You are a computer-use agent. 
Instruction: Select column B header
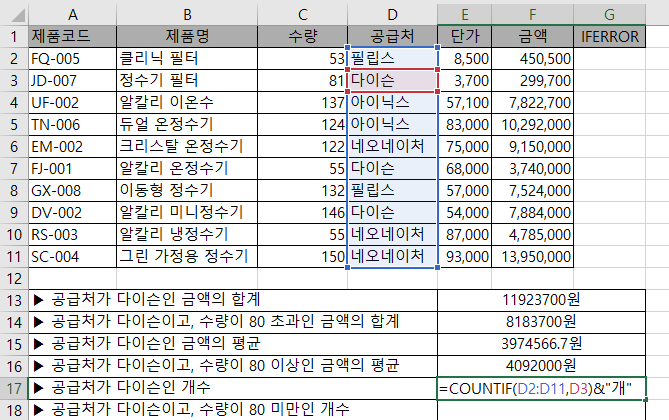187,15
